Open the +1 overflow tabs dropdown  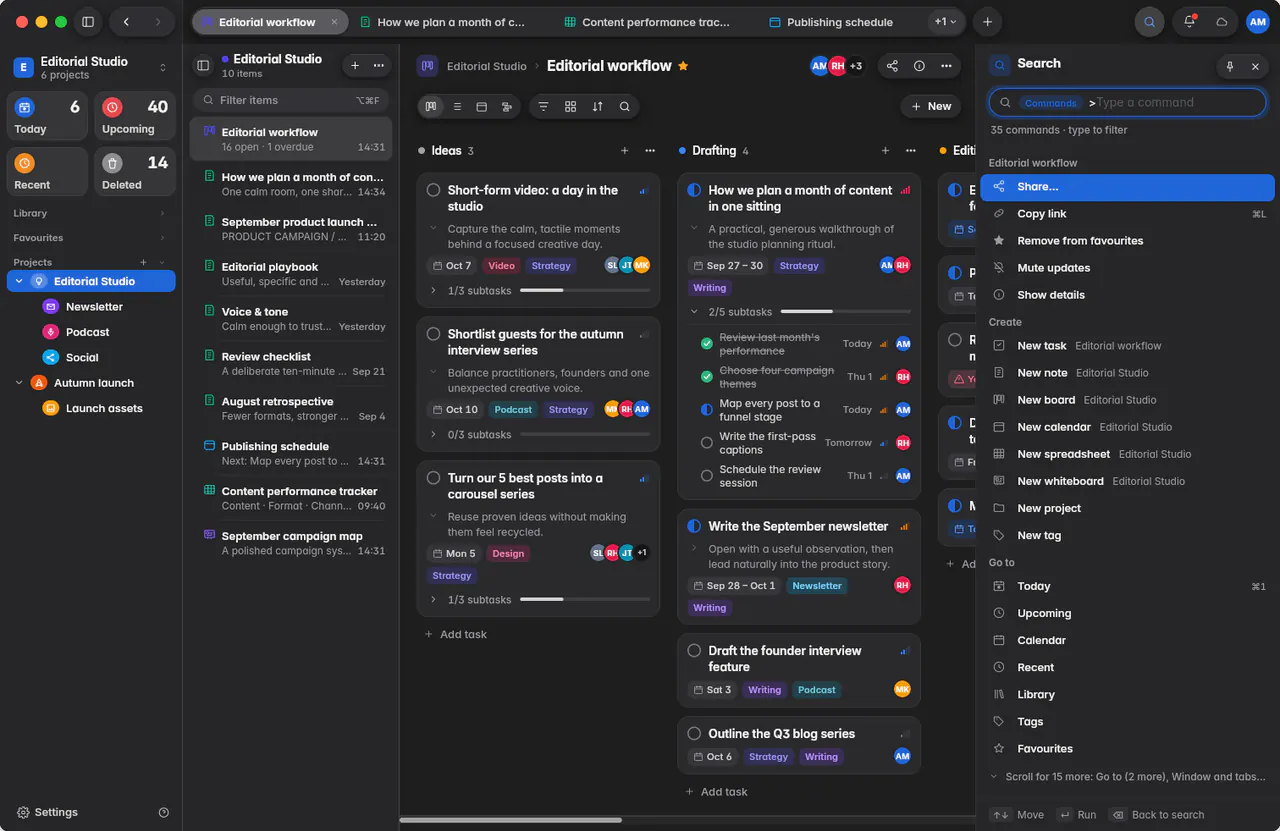pyautogui.click(x=945, y=22)
